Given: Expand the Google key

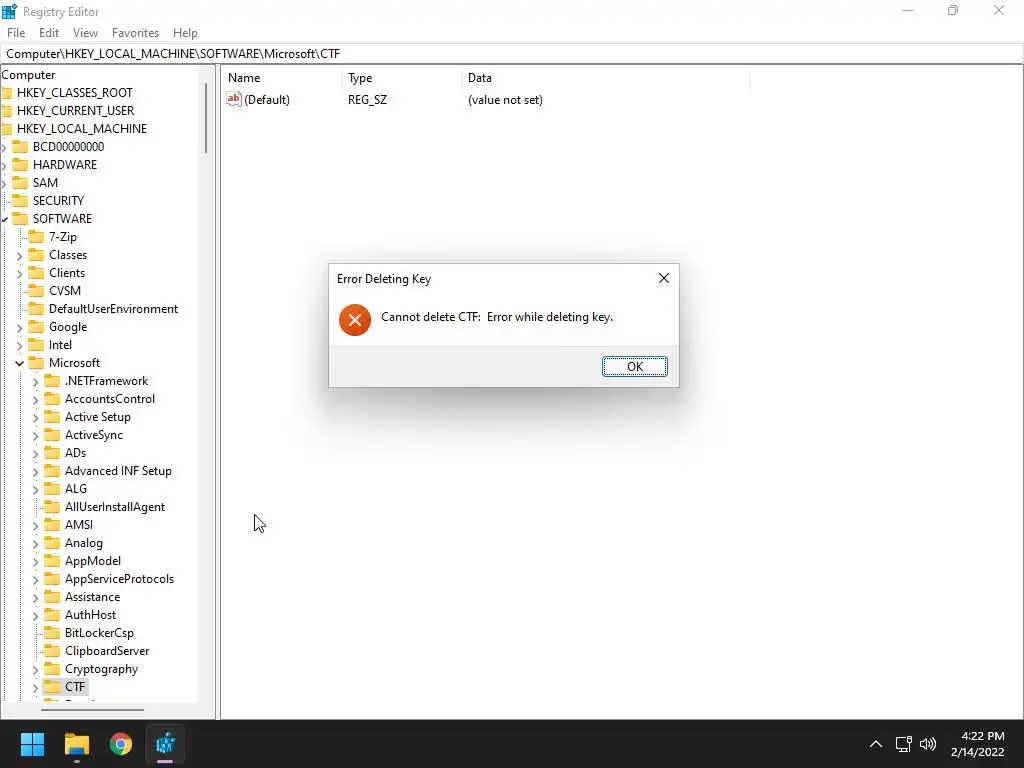Looking at the screenshot, I should tap(20, 327).
